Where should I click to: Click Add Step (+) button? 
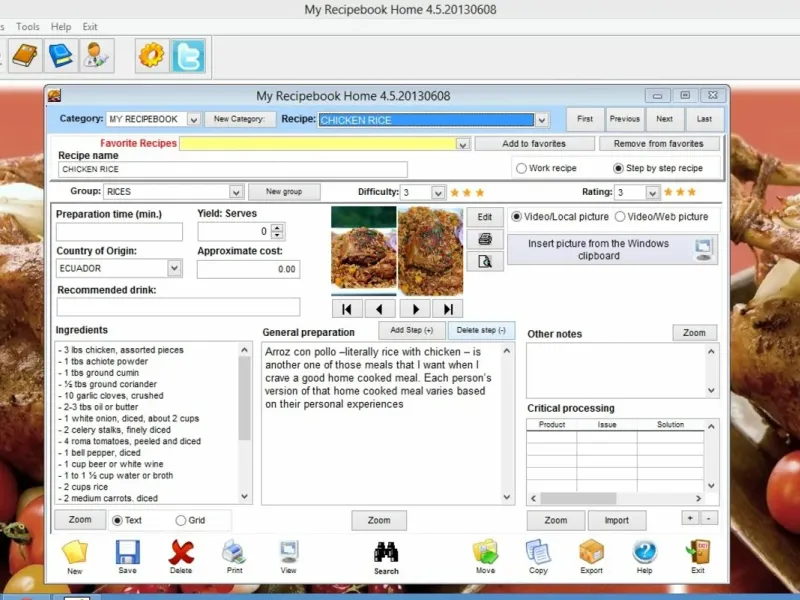pyautogui.click(x=412, y=330)
